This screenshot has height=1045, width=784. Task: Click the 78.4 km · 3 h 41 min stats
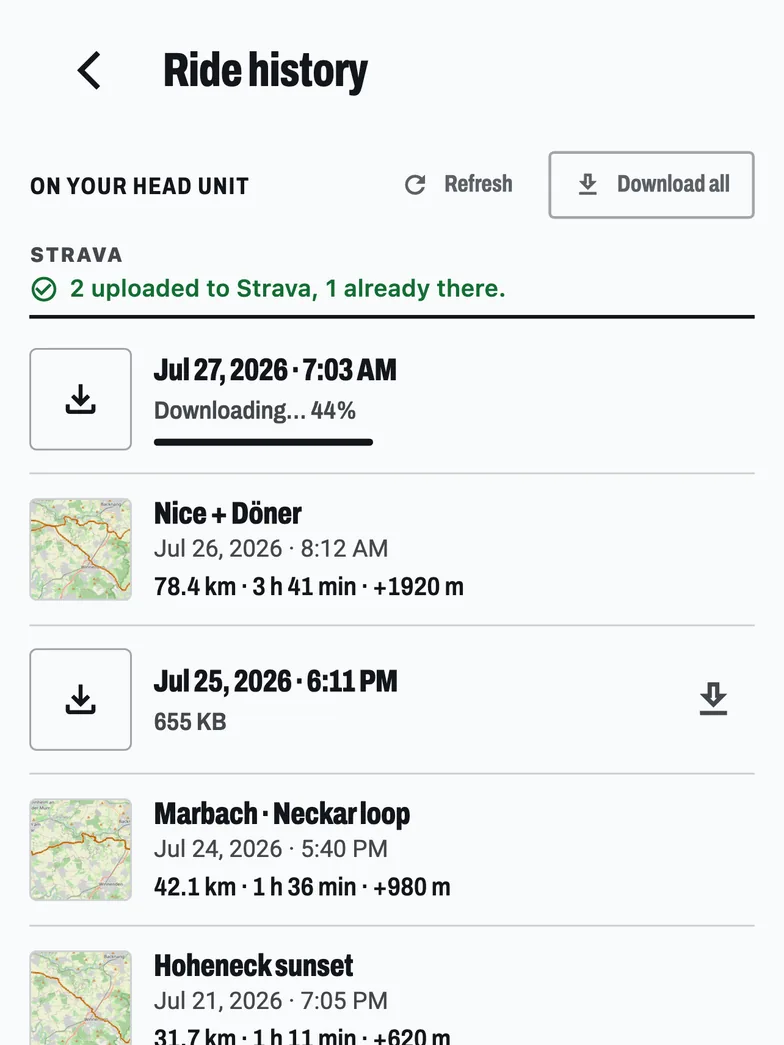pyautogui.click(x=309, y=586)
